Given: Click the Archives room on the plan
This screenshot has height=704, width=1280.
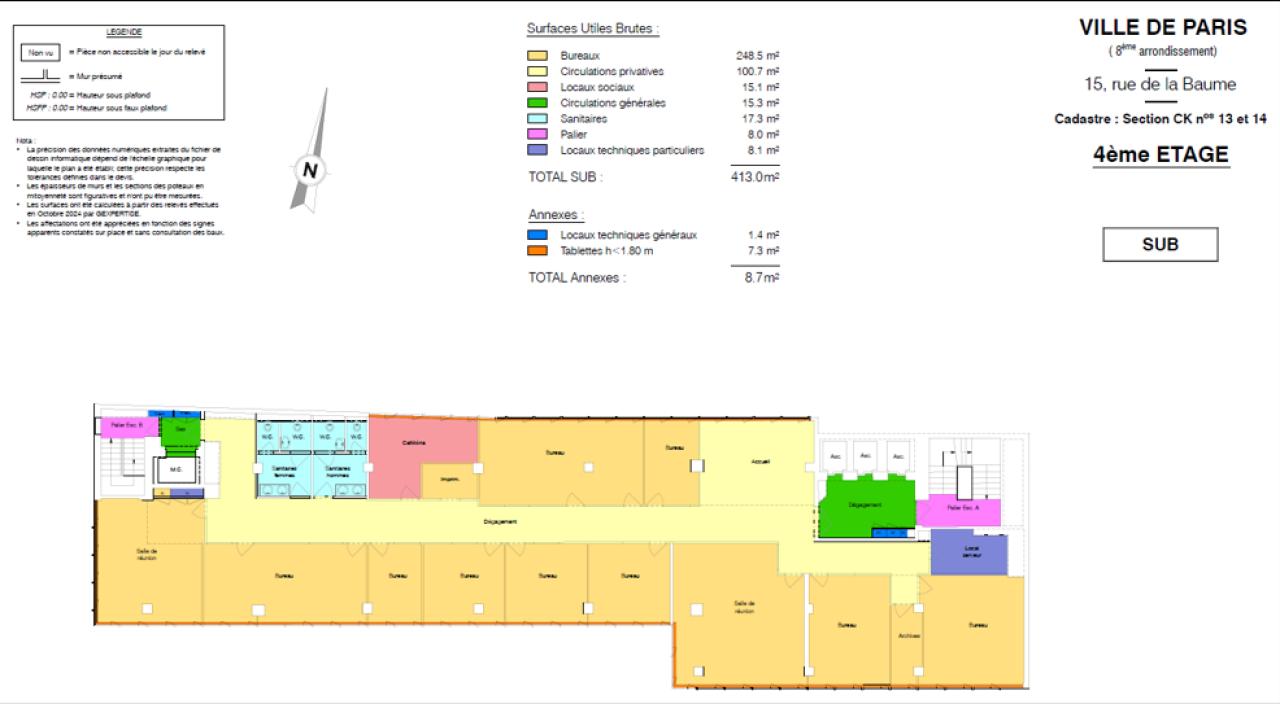Looking at the screenshot, I should tap(907, 637).
